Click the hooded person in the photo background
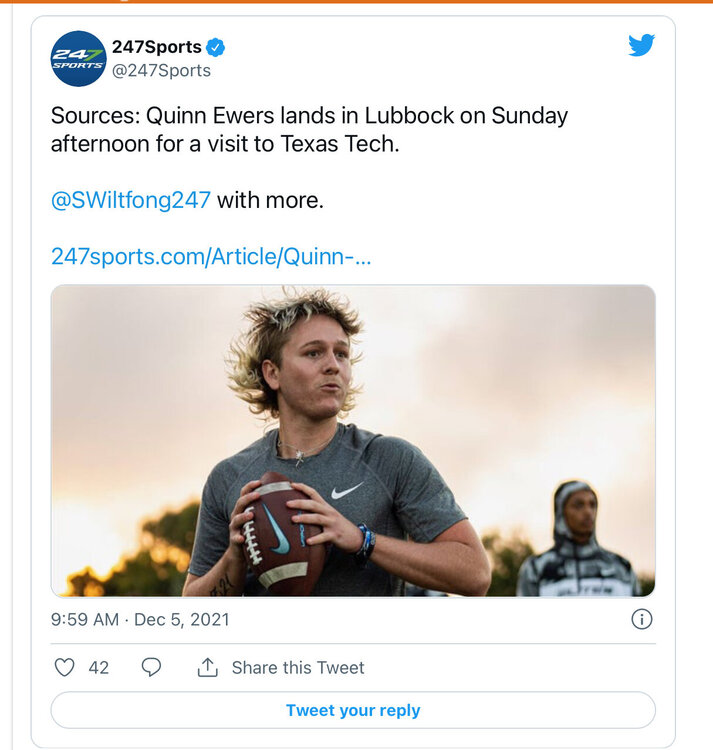This screenshot has height=750, width=713. [x=578, y=540]
